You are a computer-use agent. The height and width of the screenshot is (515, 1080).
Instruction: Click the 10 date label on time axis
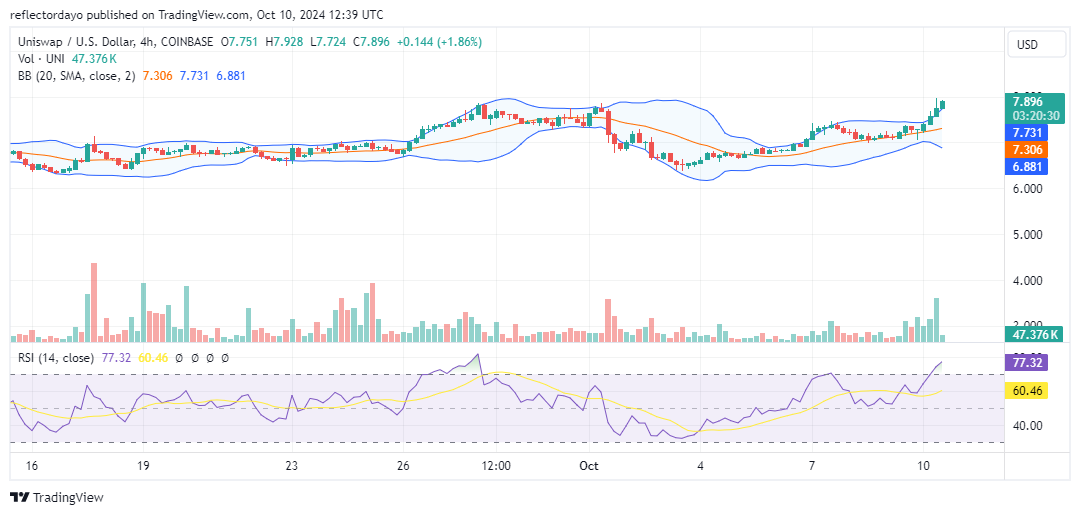(924, 465)
